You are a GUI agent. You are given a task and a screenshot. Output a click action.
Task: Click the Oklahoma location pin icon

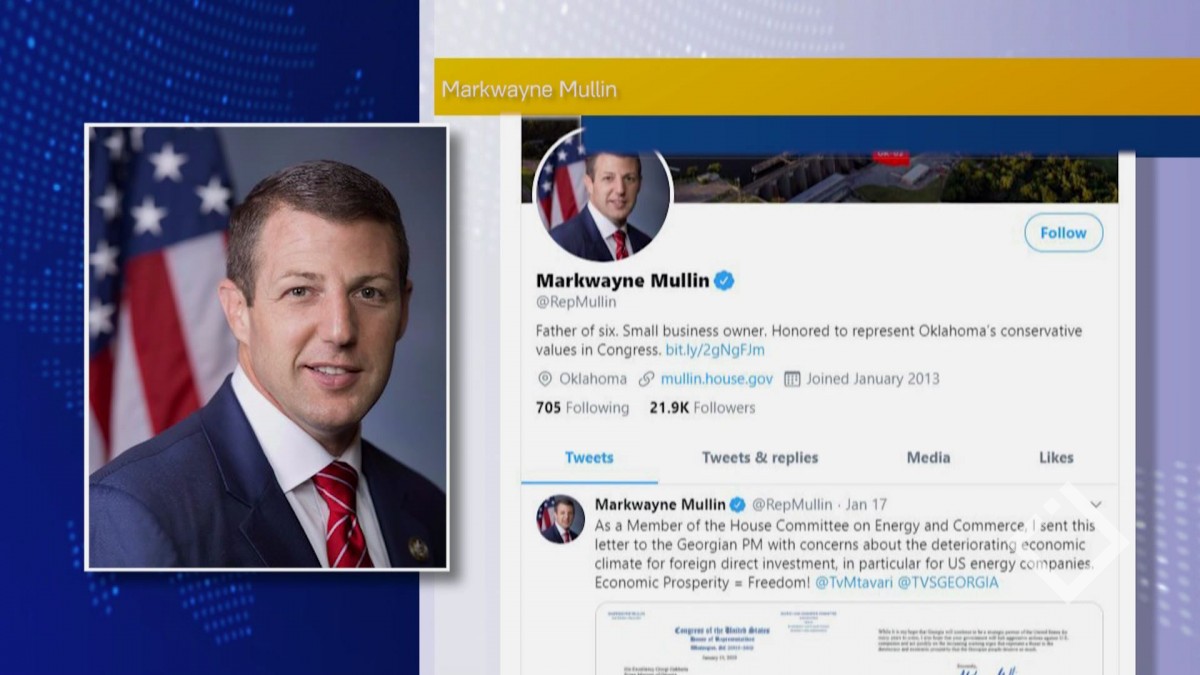[545, 379]
